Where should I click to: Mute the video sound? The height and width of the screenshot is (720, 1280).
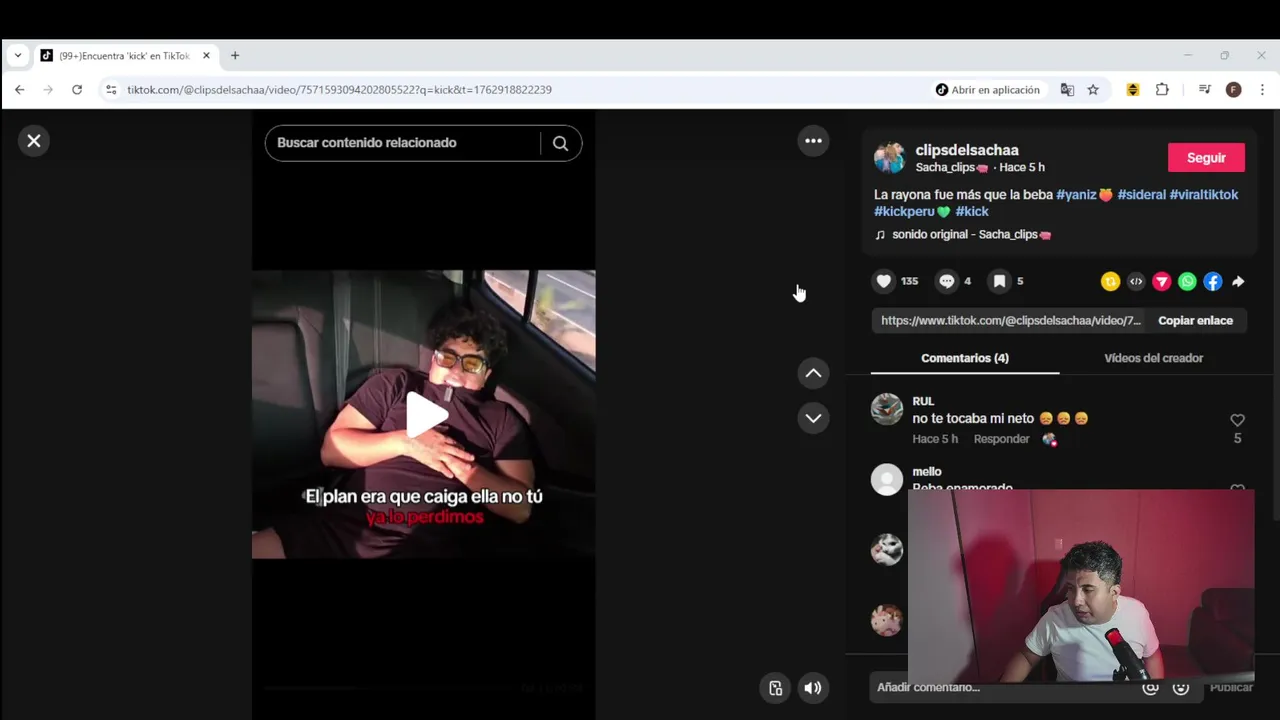tap(813, 687)
